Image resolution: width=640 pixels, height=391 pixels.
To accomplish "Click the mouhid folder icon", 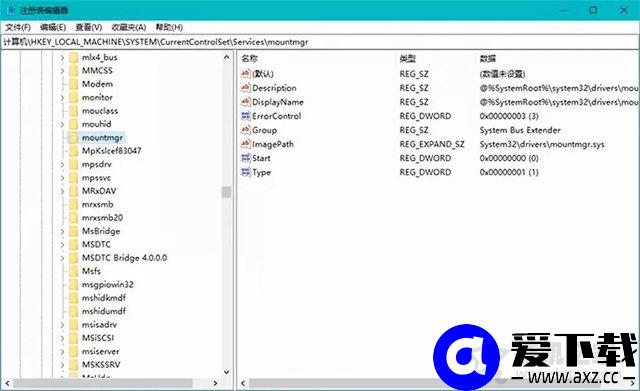I will point(73,124).
